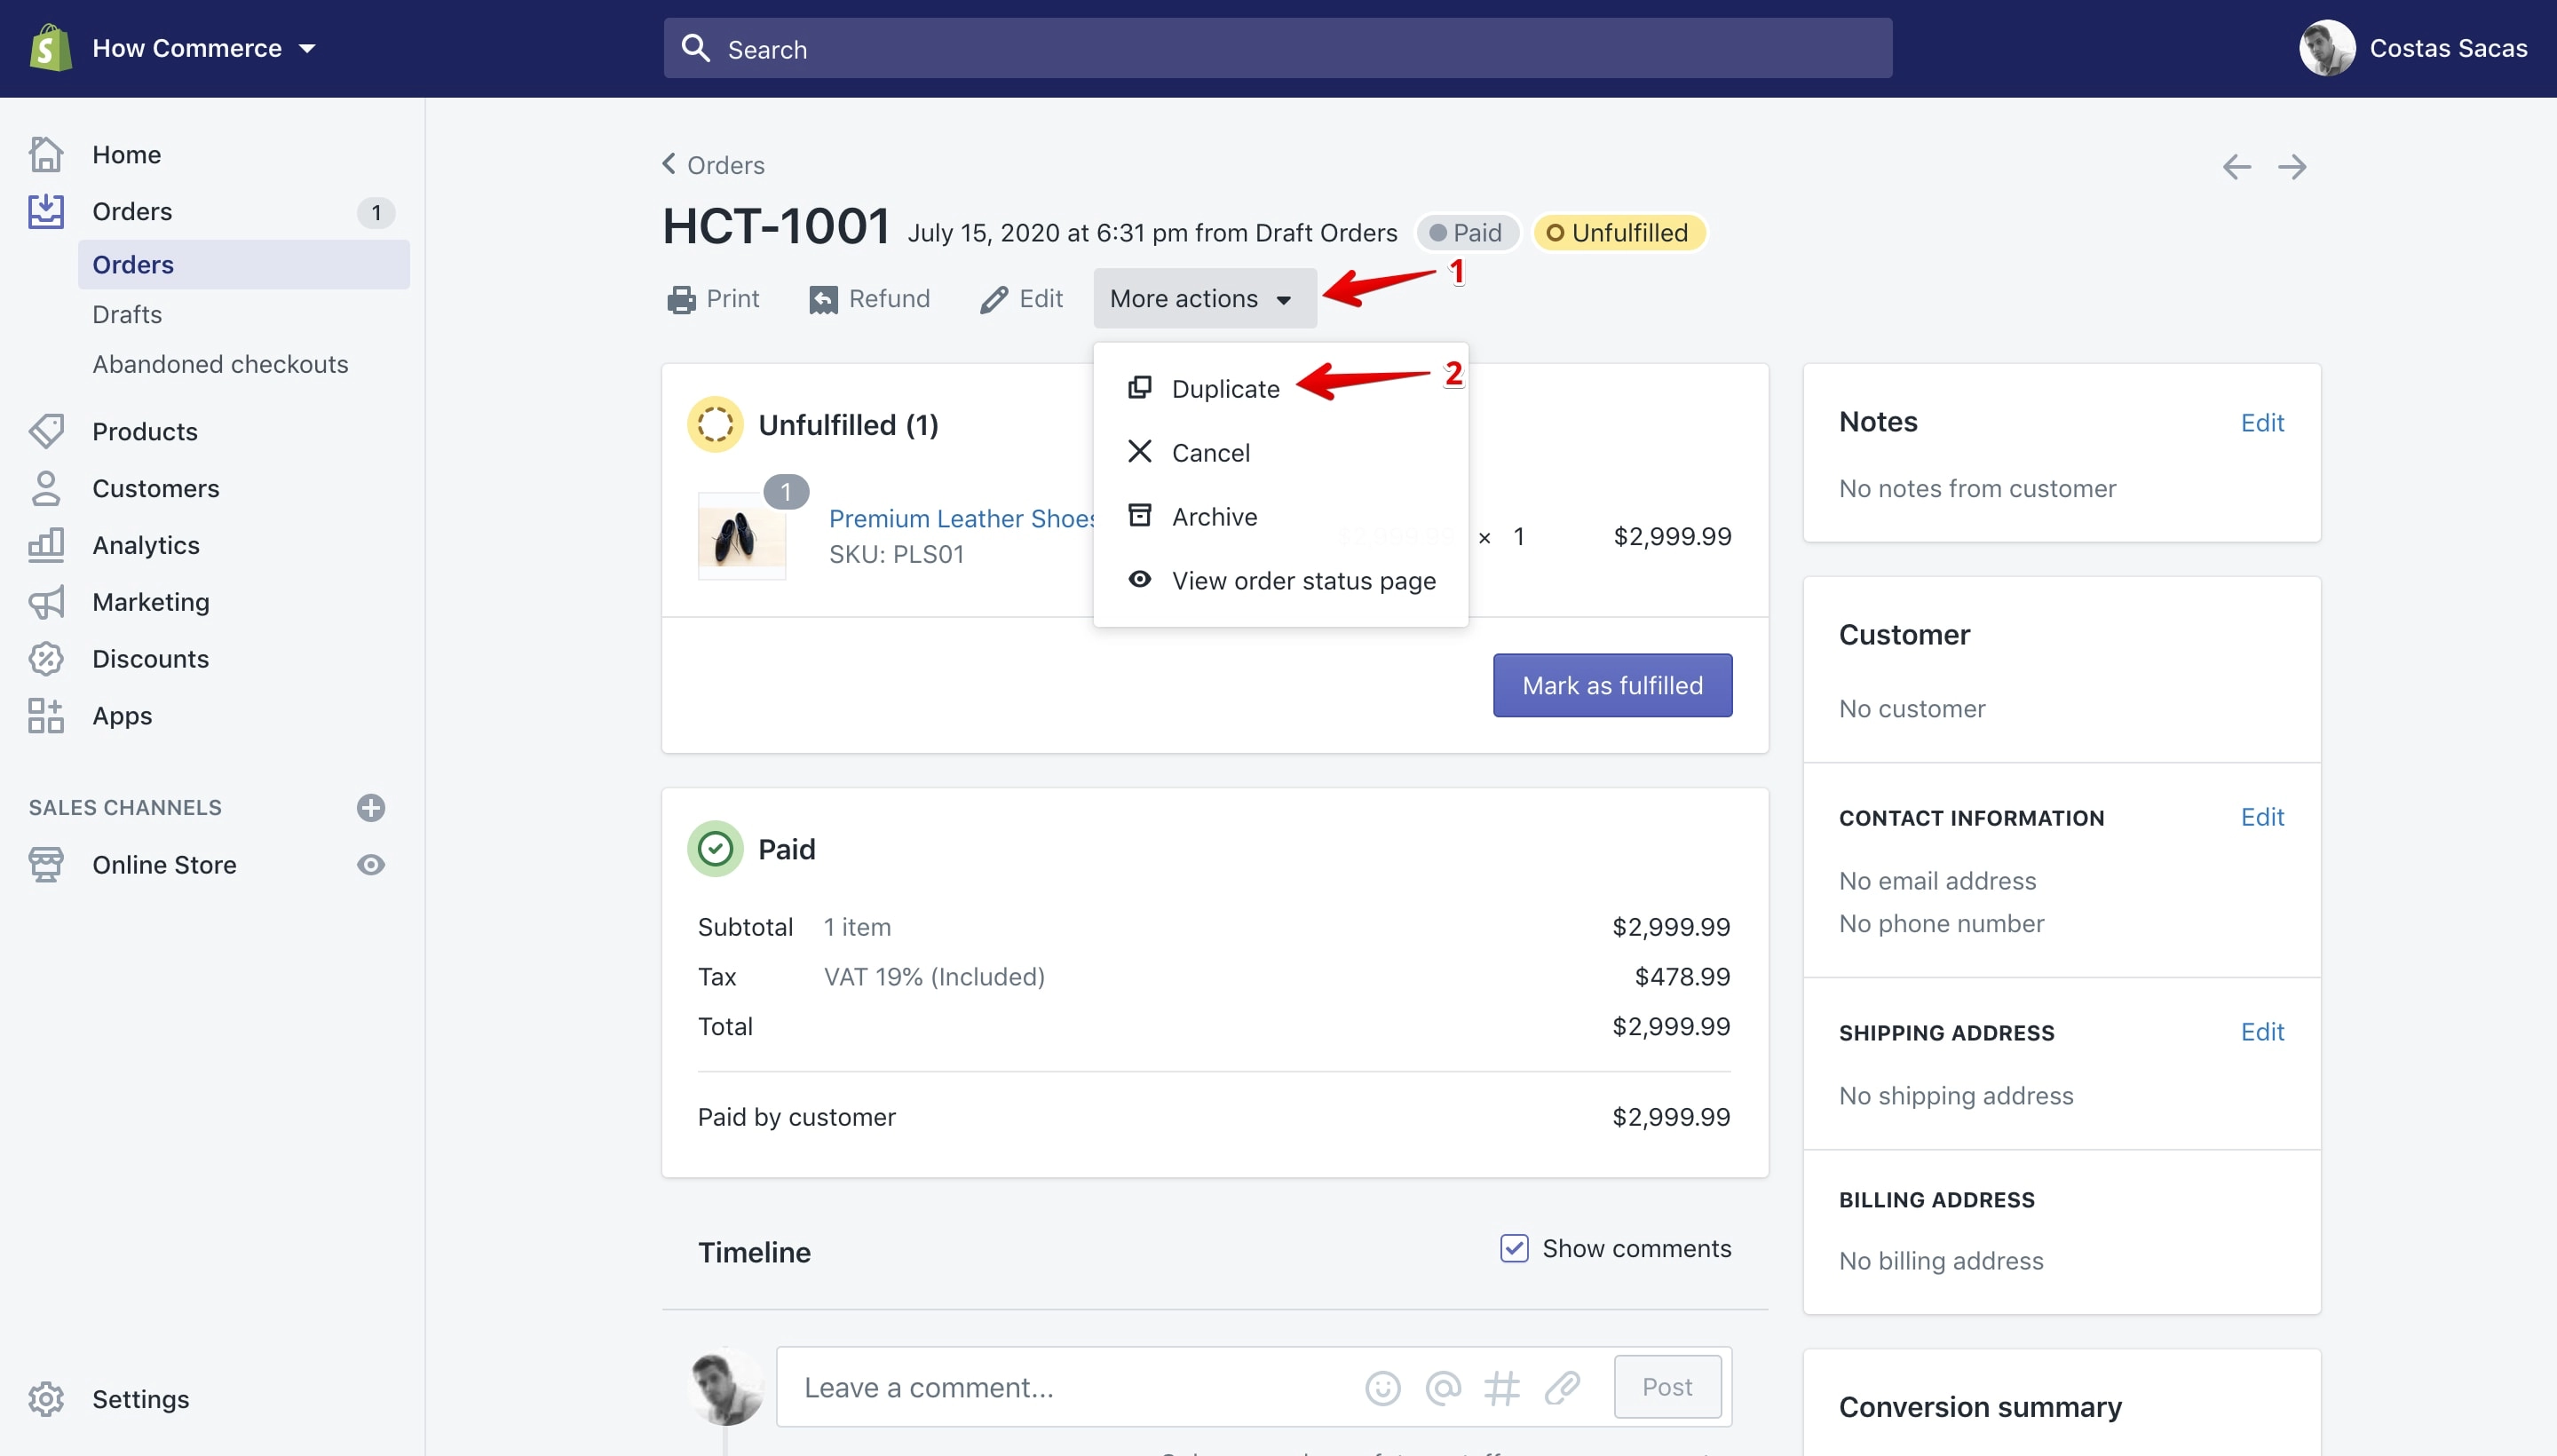Open Costas Sacas profile avatar
Viewport: 2557px width, 1456px height.
click(x=2326, y=48)
